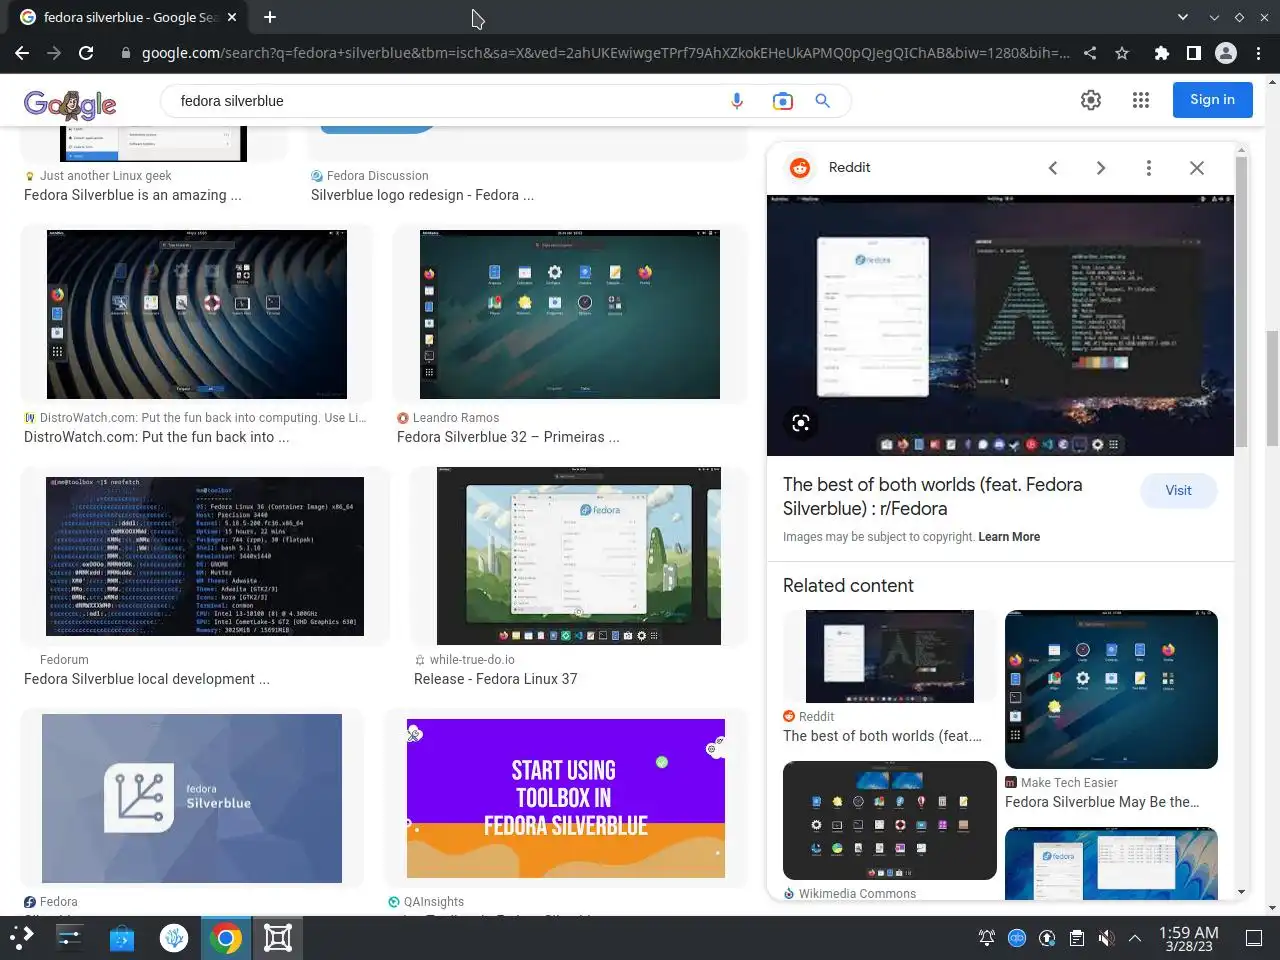
Task: Open the Chrome three-dot menu
Action: (x=1258, y=53)
